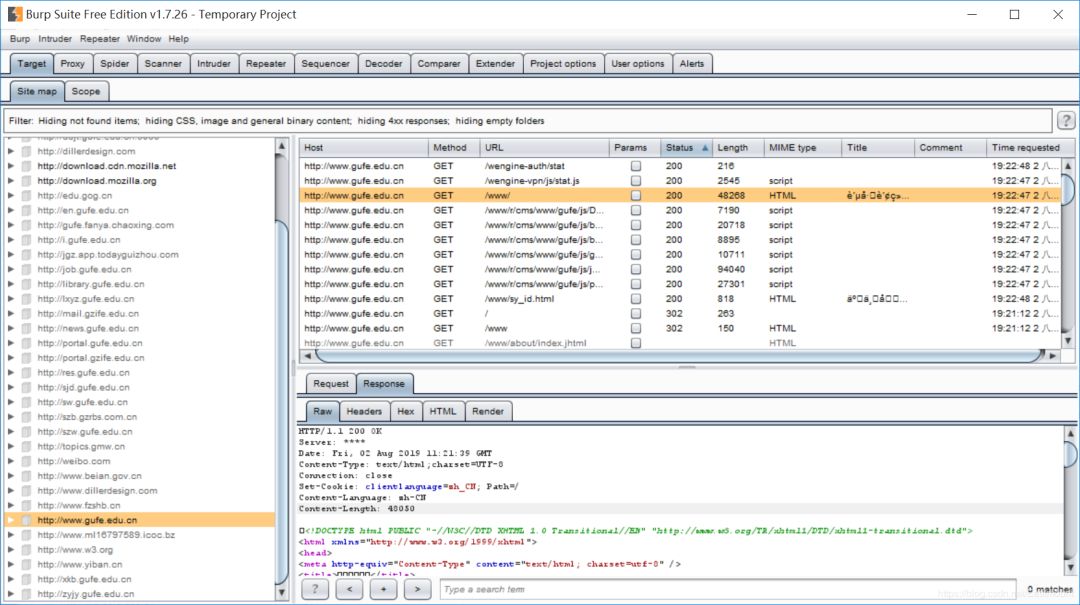Toggle Params checkbox in highlighted /www/ row

(x=635, y=196)
